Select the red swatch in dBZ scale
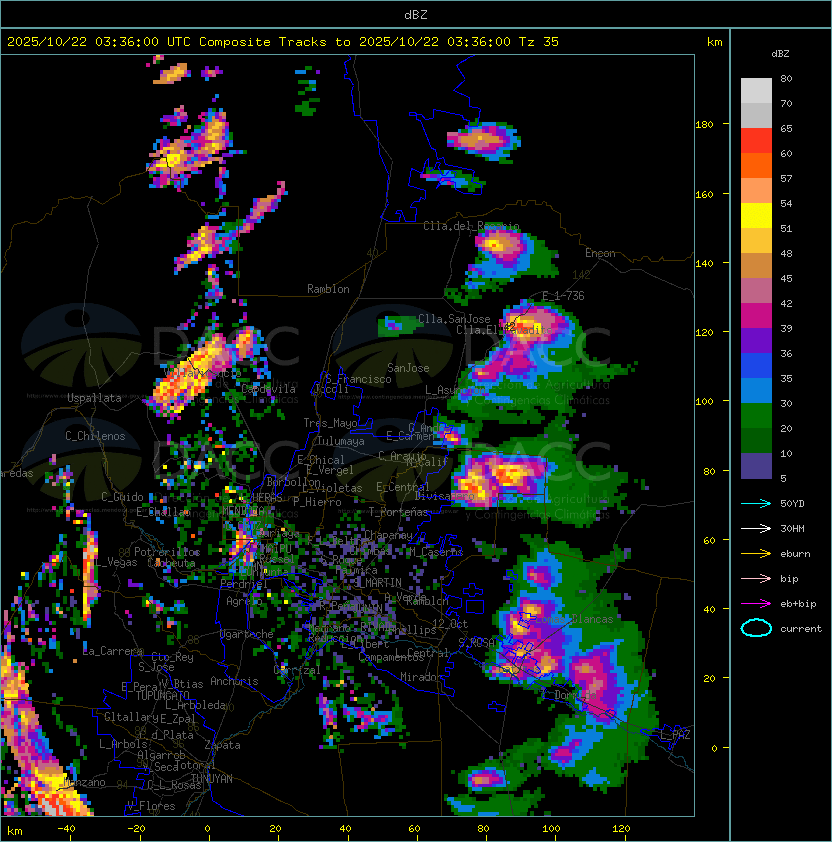Viewport: 832px width, 842px height. (x=756, y=141)
